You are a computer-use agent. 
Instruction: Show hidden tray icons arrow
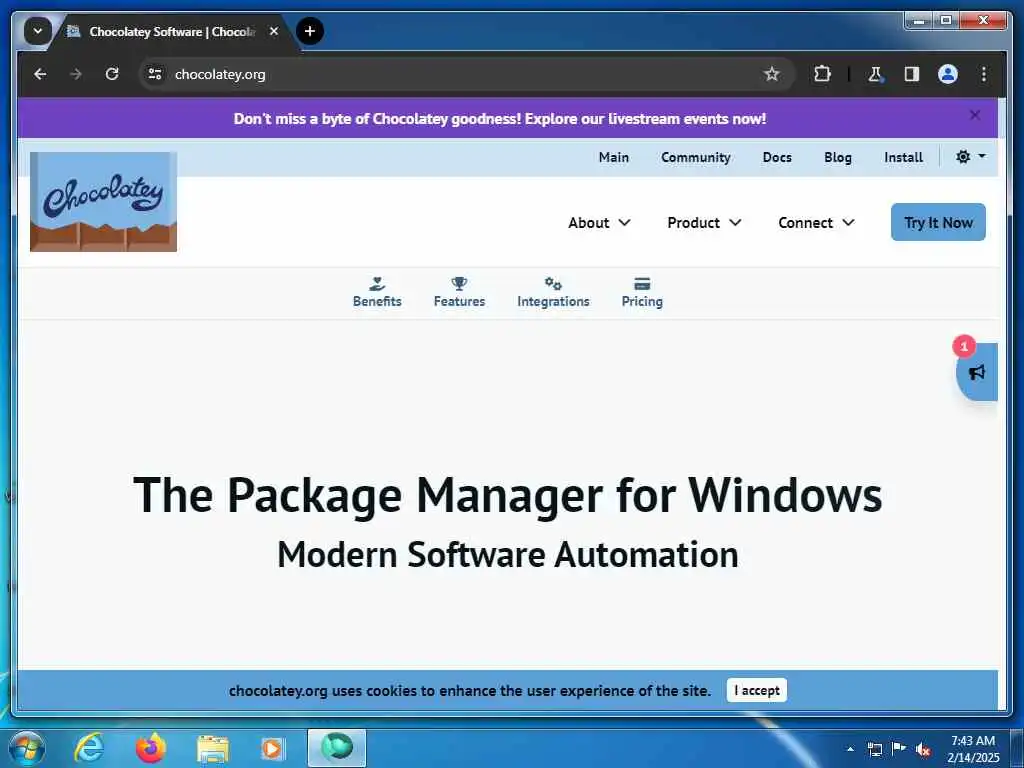pyautogui.click(x=850, y=749)
